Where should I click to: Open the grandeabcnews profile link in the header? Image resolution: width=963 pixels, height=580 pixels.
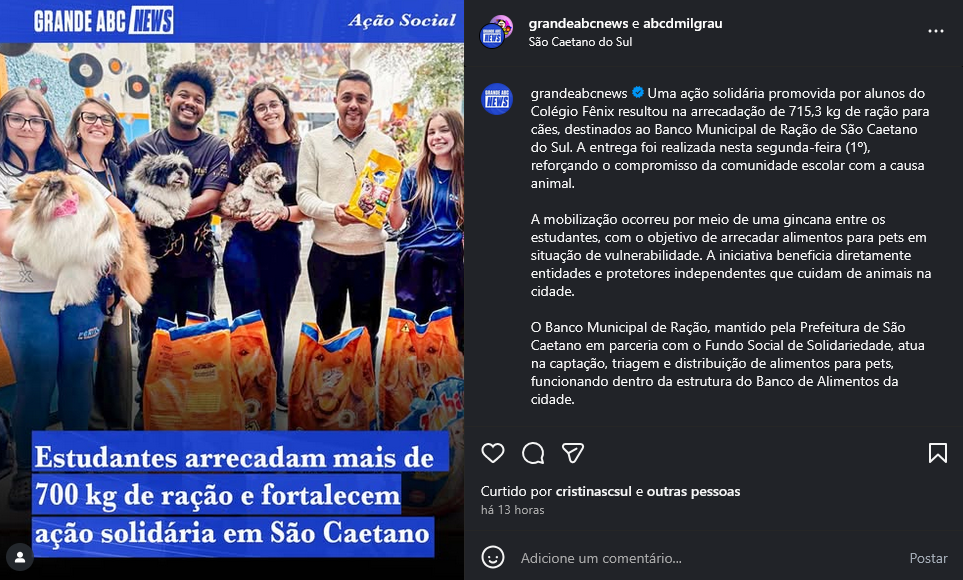[578, 23]
